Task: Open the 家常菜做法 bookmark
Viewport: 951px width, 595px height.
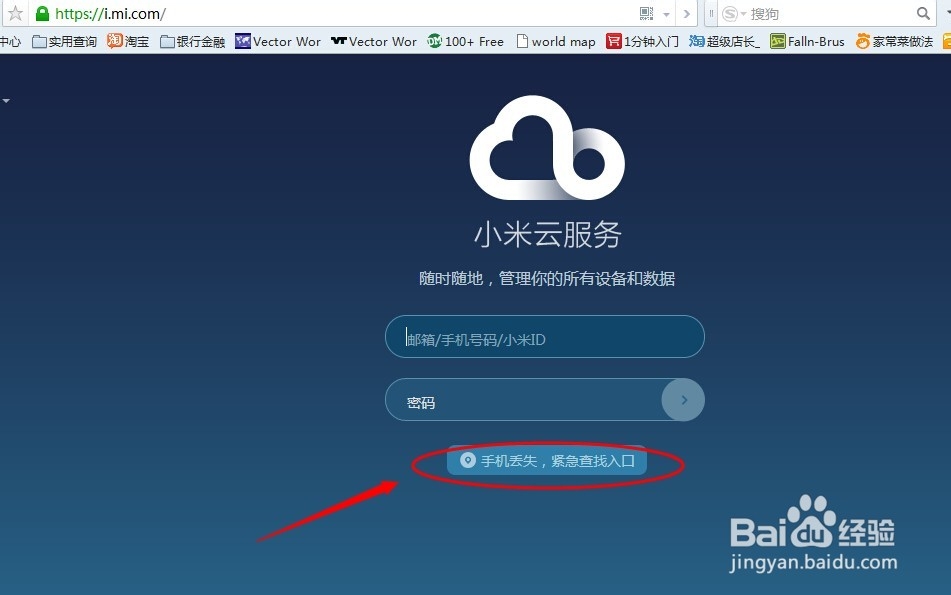Action: tap(895, 41)
